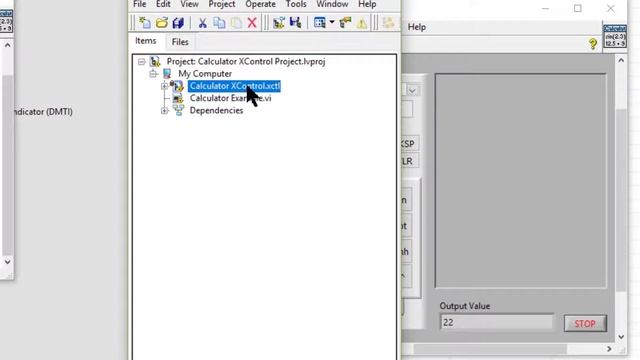Select the My Computer tree item
The image size is (640, 360).
pyautogui.click(x=205, y=74)
